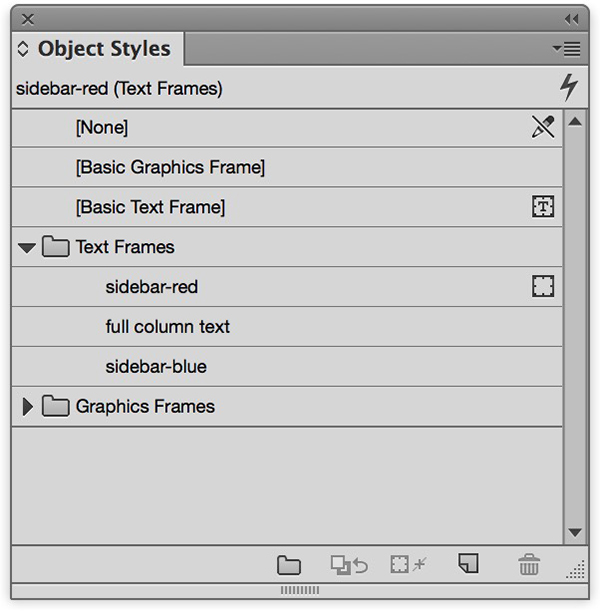Click the scrollbar up arrow
This screenshot has width=600, height=614.
coord(575,121)
